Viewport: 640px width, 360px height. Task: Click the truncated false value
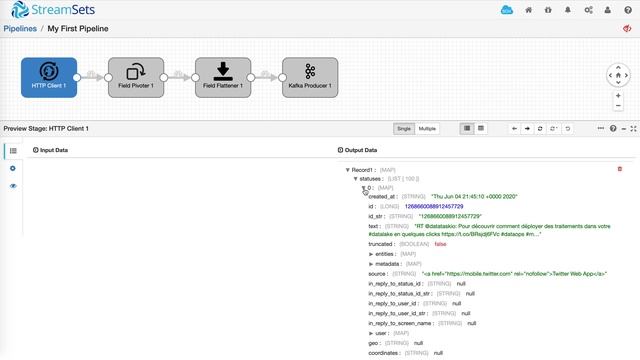point(440,244)
